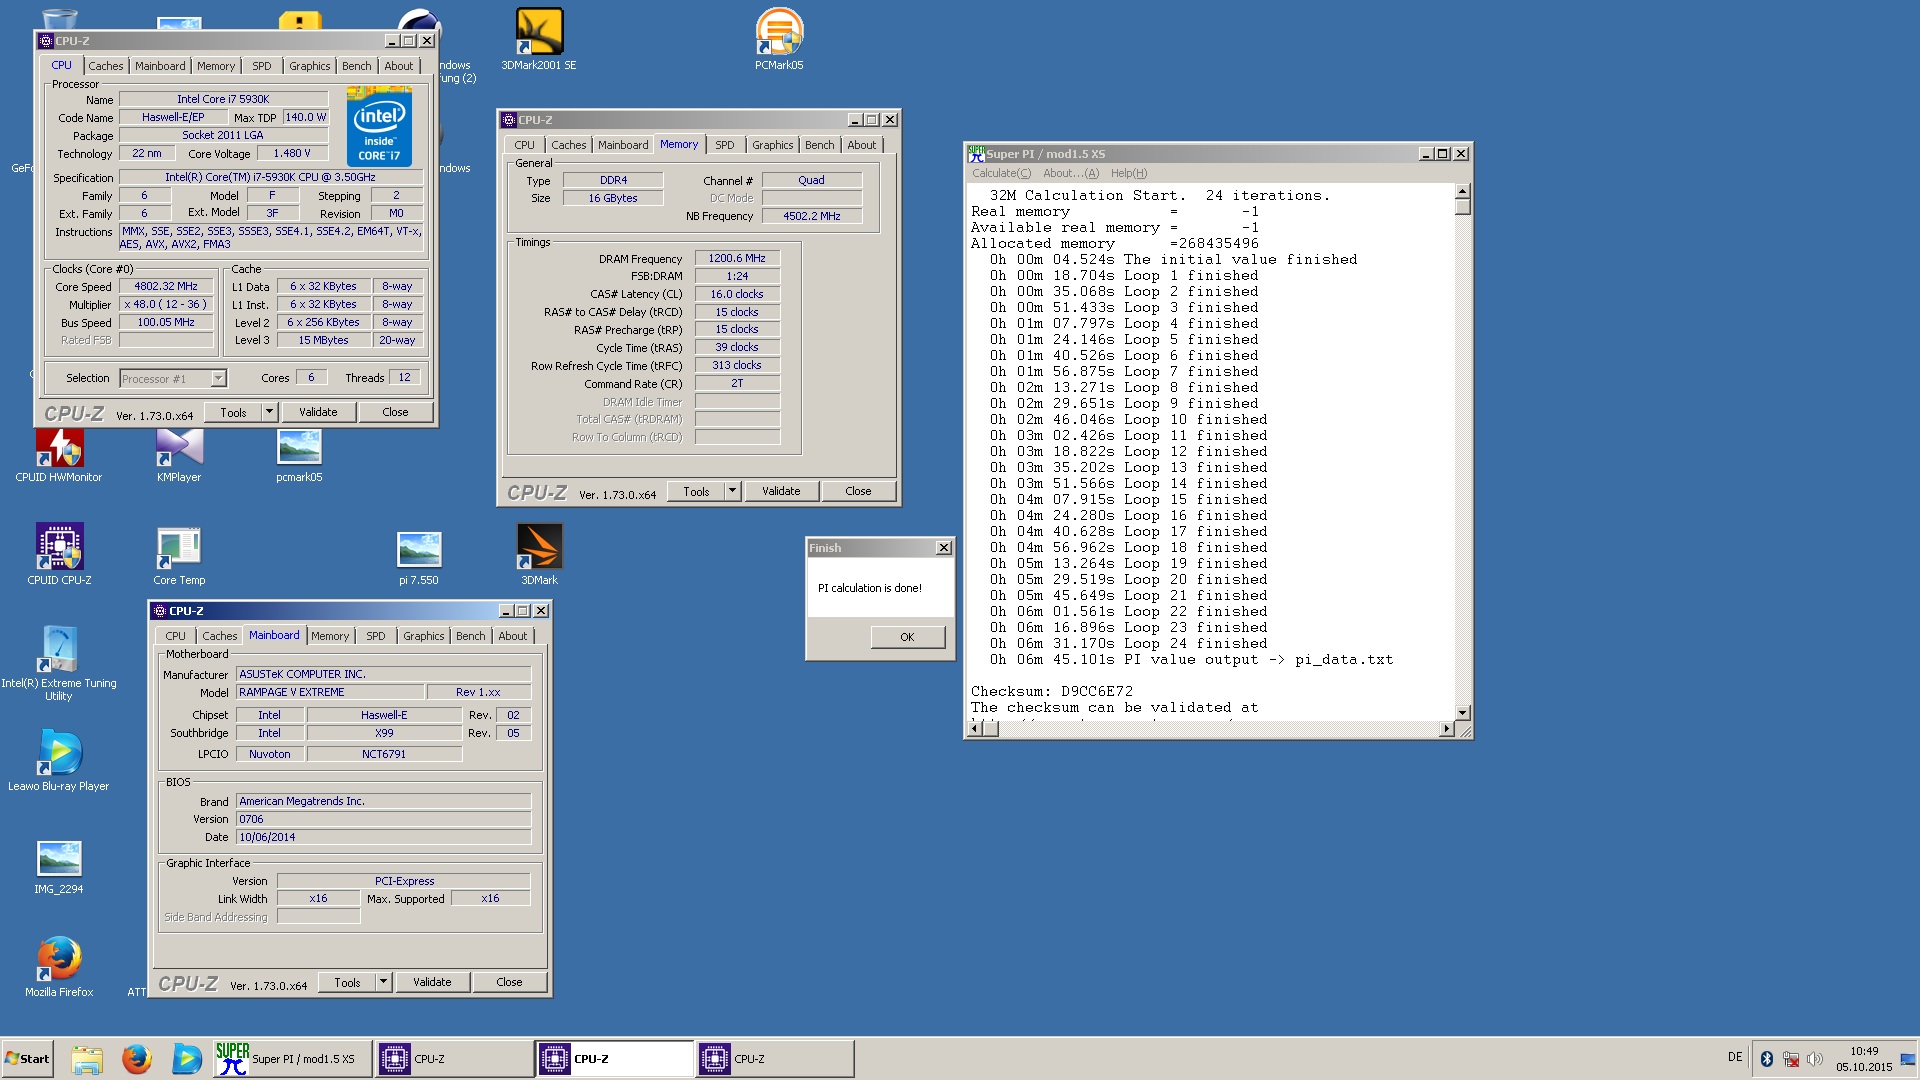Expand Tools dropdown arrow in Memory window
The image size is (1920, 1080).
tap(732, 491)
